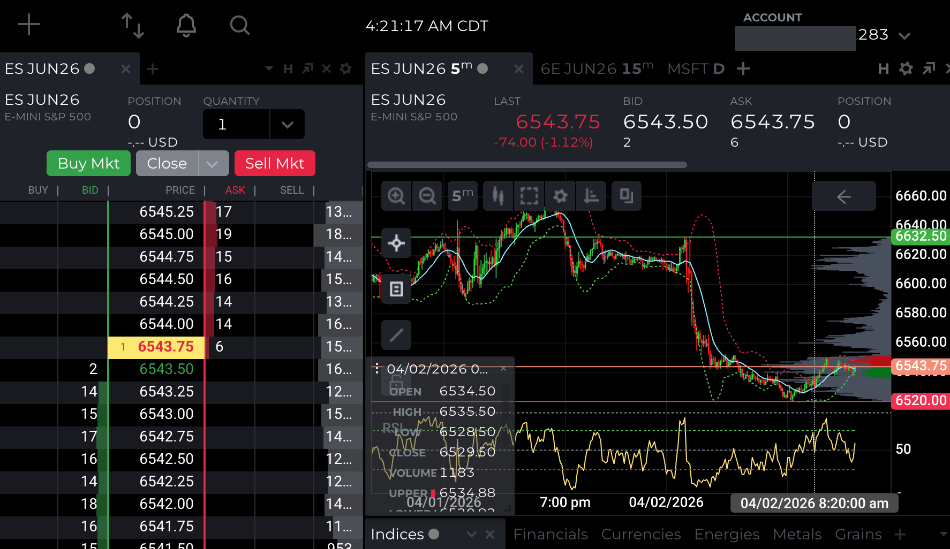
Task: Click the highlighted 6543.75 DOM price row
Action: [x=158, y=347]
